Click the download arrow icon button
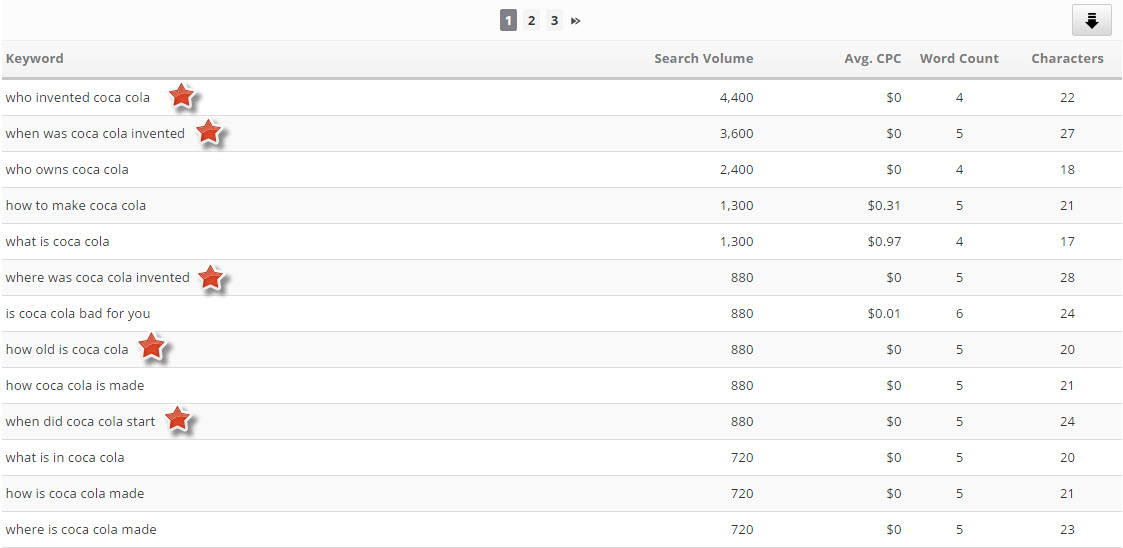Image resolution: width=1123 pixels, height=548 pixels. point(1091,20)
